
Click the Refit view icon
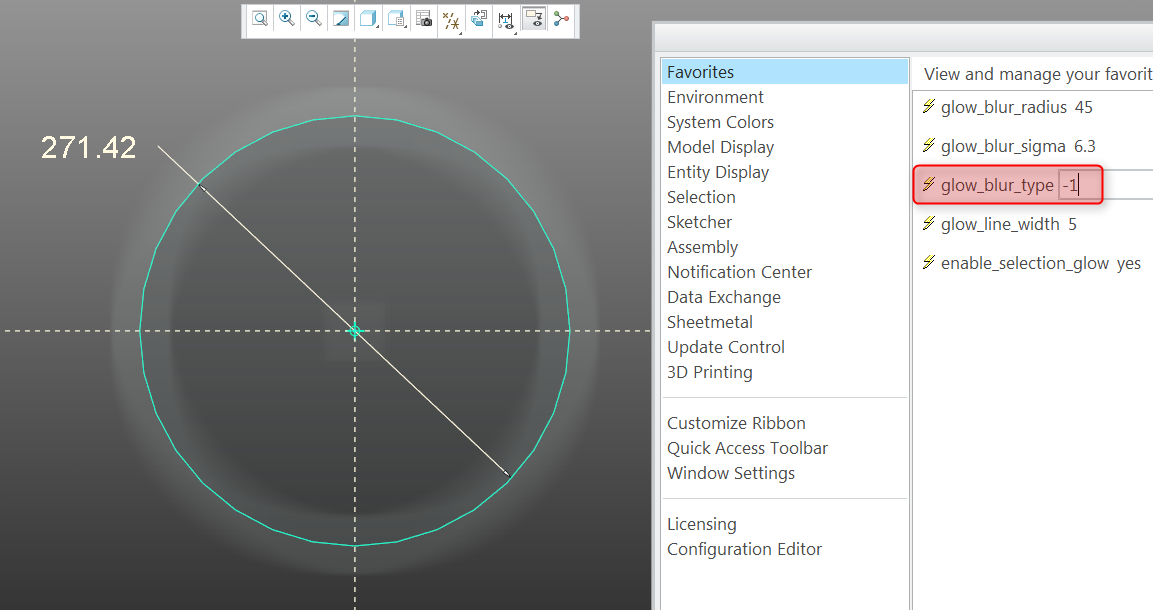(260, 19)
